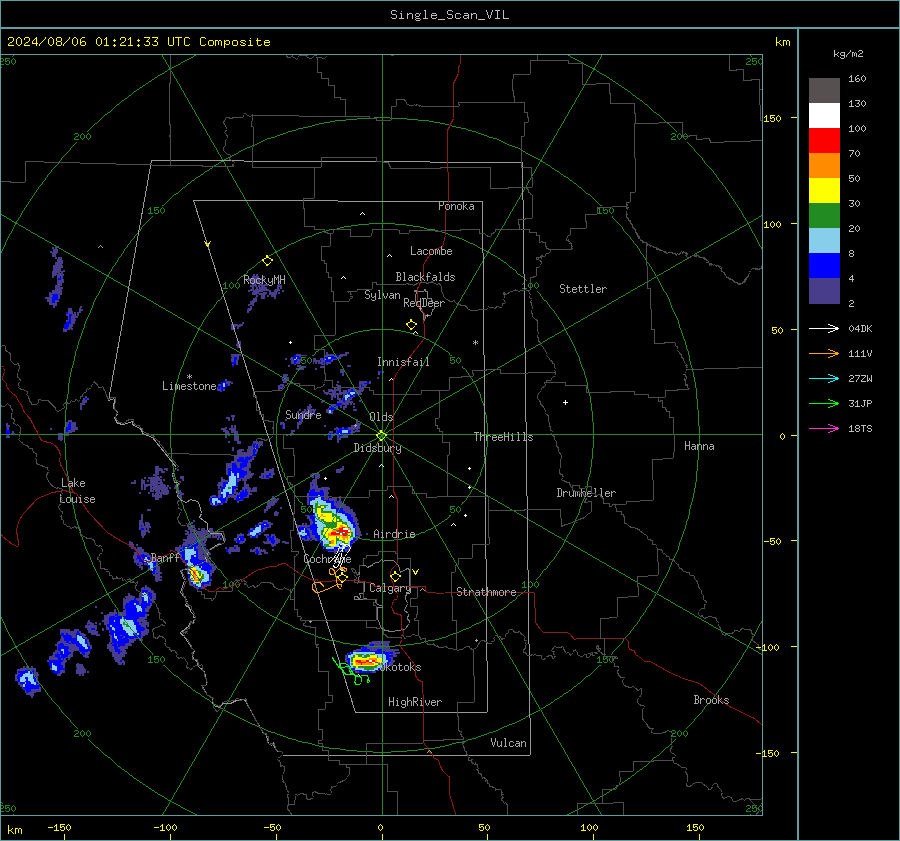Screen dimensions: 900x841
Task: Click the cyan 27ZW arrow in legend
Action: tap(824, 378)
